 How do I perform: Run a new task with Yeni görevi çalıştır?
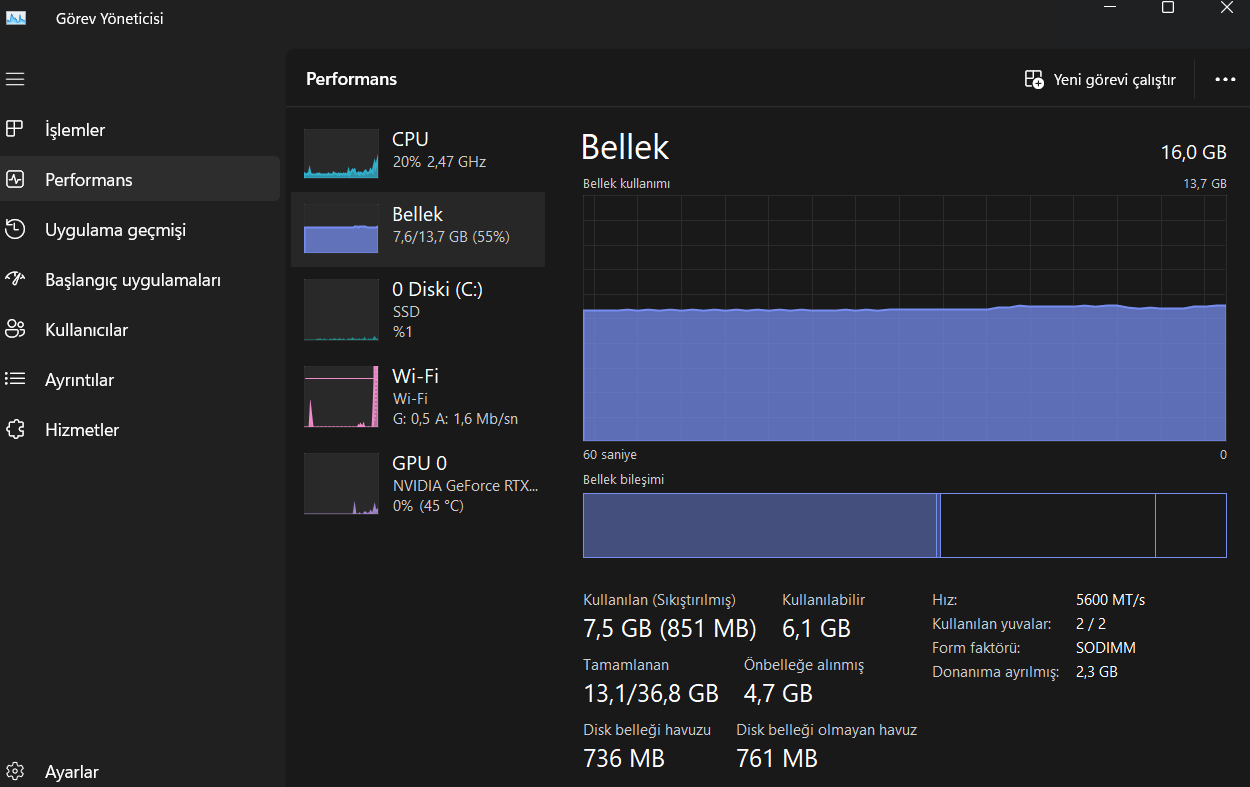click(x=1100, y=80)
